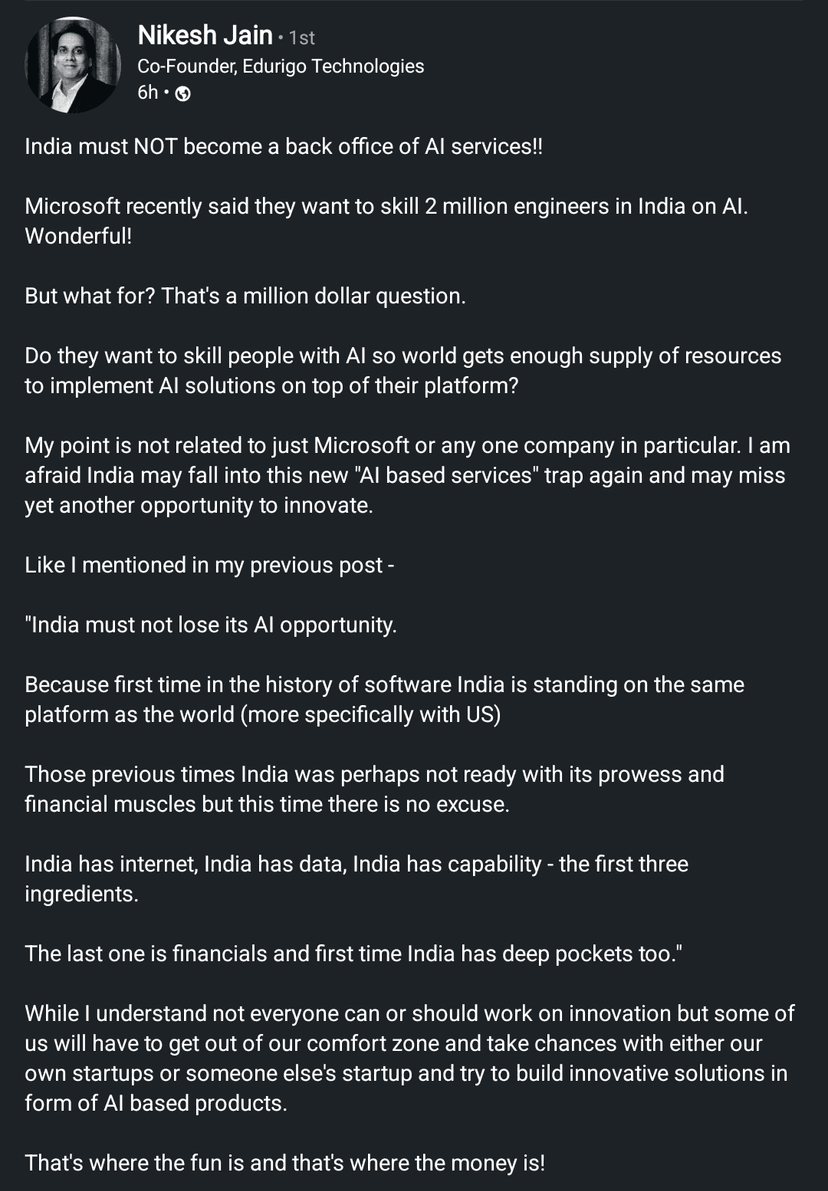Viewport: 828px width, 1191px height.
Task: Click "Like I mentioned in my previous post"
Action: point(209,565)
